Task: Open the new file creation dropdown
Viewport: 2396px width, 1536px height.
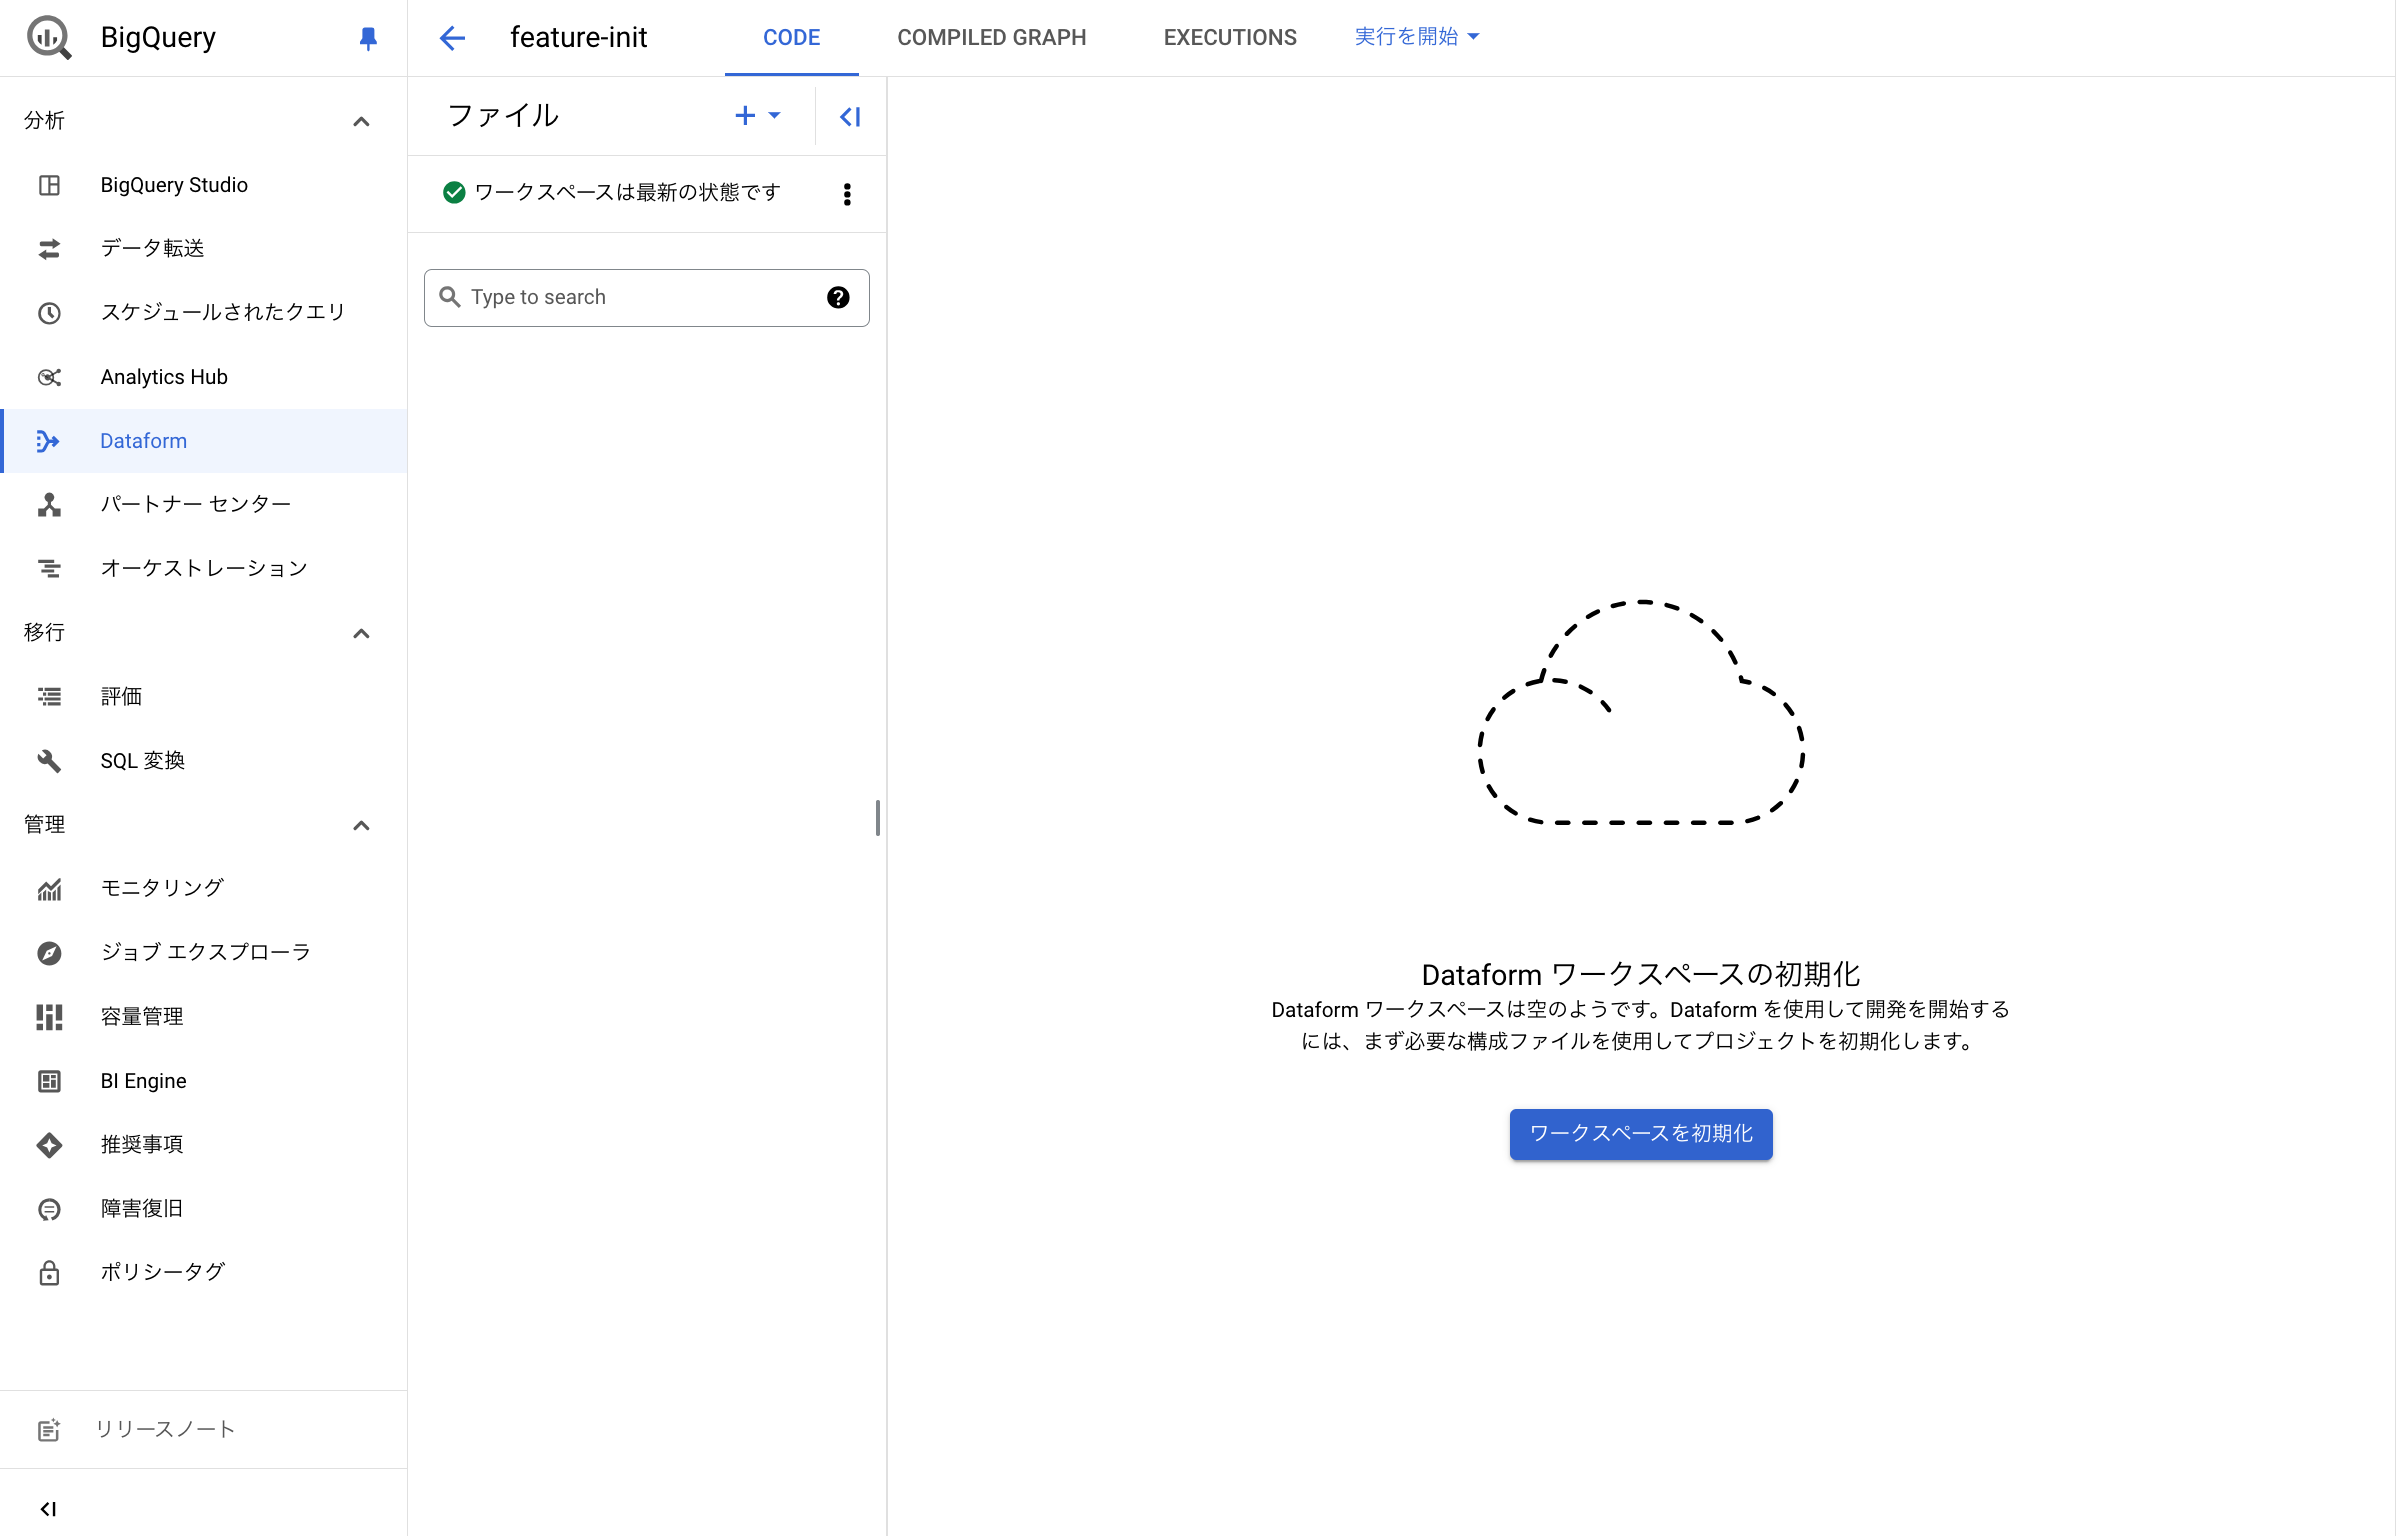Action: 758,116
